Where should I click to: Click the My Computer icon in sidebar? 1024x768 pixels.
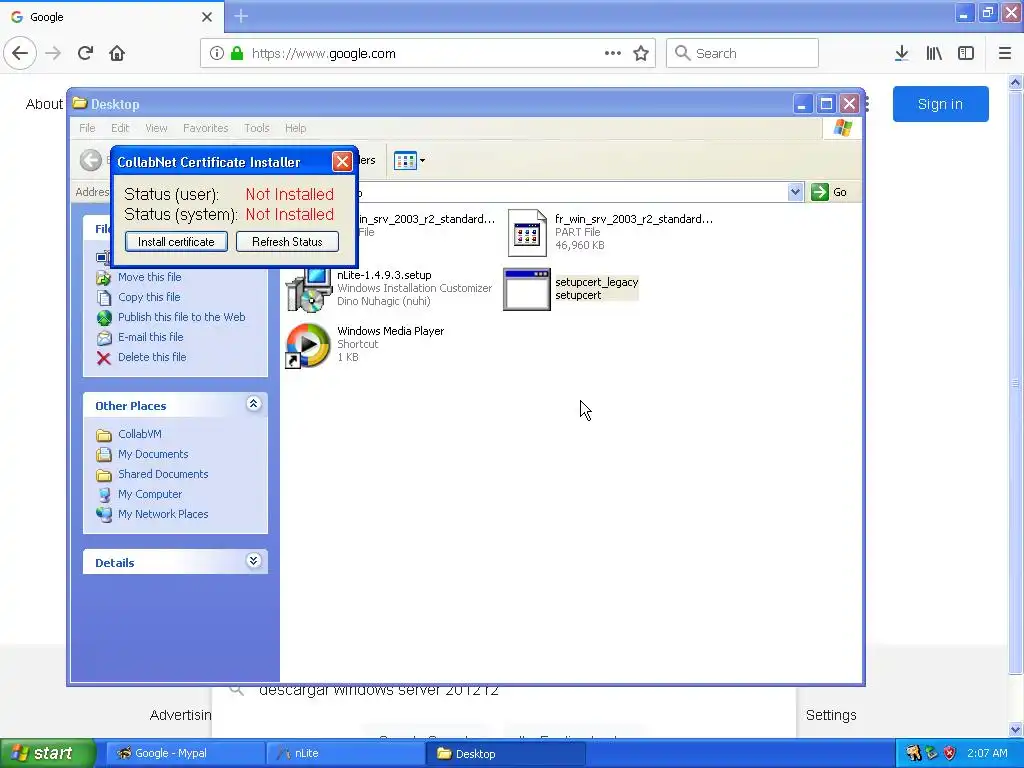click(x=104, y=495)
